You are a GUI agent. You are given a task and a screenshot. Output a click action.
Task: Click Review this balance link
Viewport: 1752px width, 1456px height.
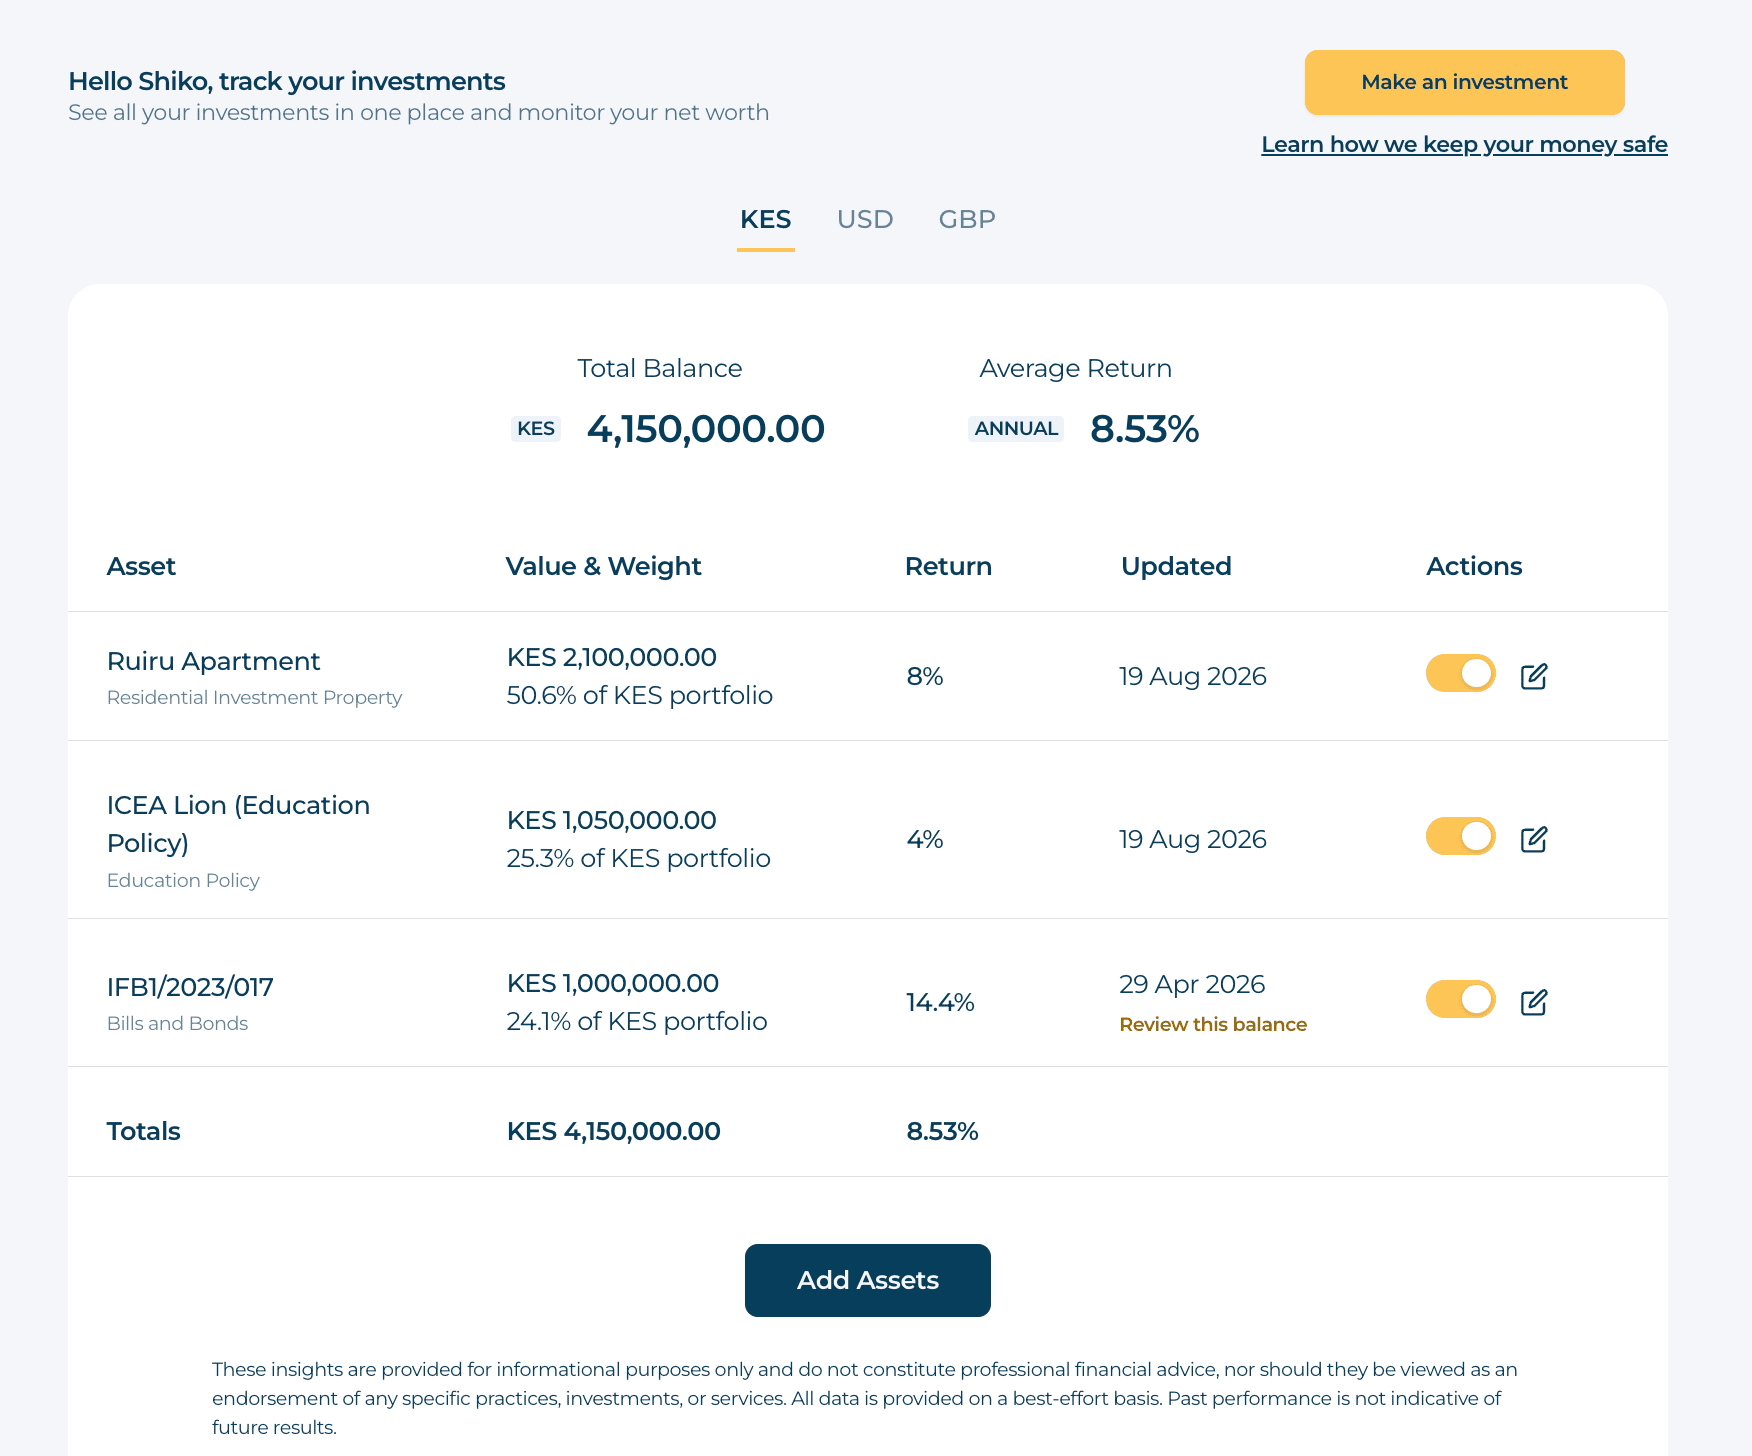point(1213,1025)
